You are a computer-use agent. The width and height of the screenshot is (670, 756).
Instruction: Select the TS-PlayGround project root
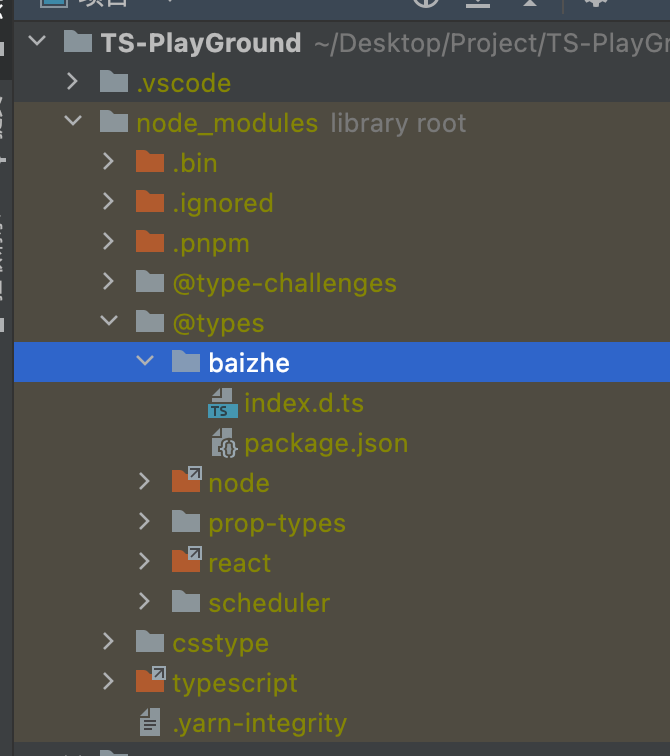tap(201, 43)
